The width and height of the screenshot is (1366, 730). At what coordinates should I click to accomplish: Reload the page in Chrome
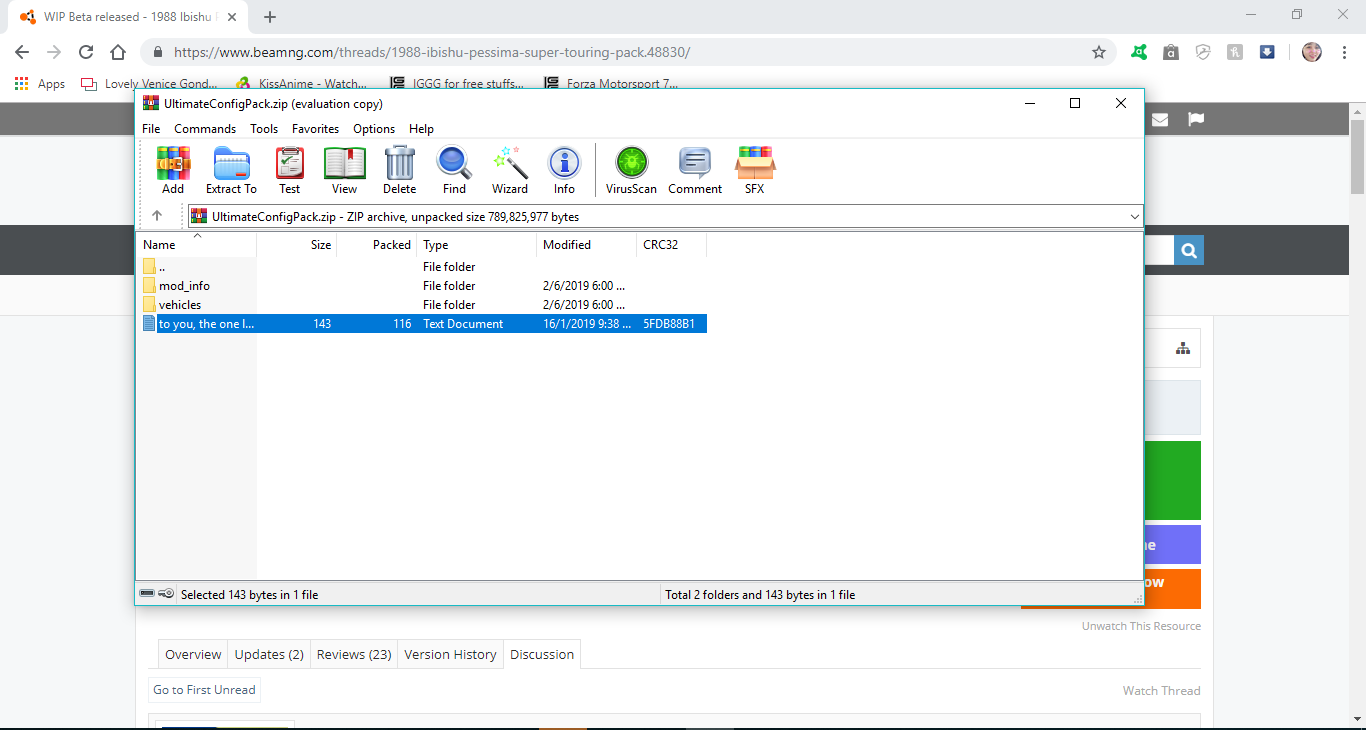(86, 52)
